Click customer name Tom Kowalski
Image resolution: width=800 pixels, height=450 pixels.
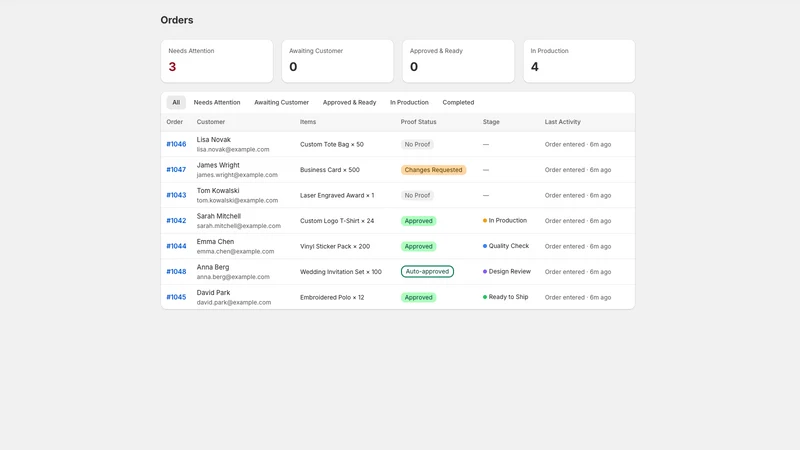(x=218, y=191)
